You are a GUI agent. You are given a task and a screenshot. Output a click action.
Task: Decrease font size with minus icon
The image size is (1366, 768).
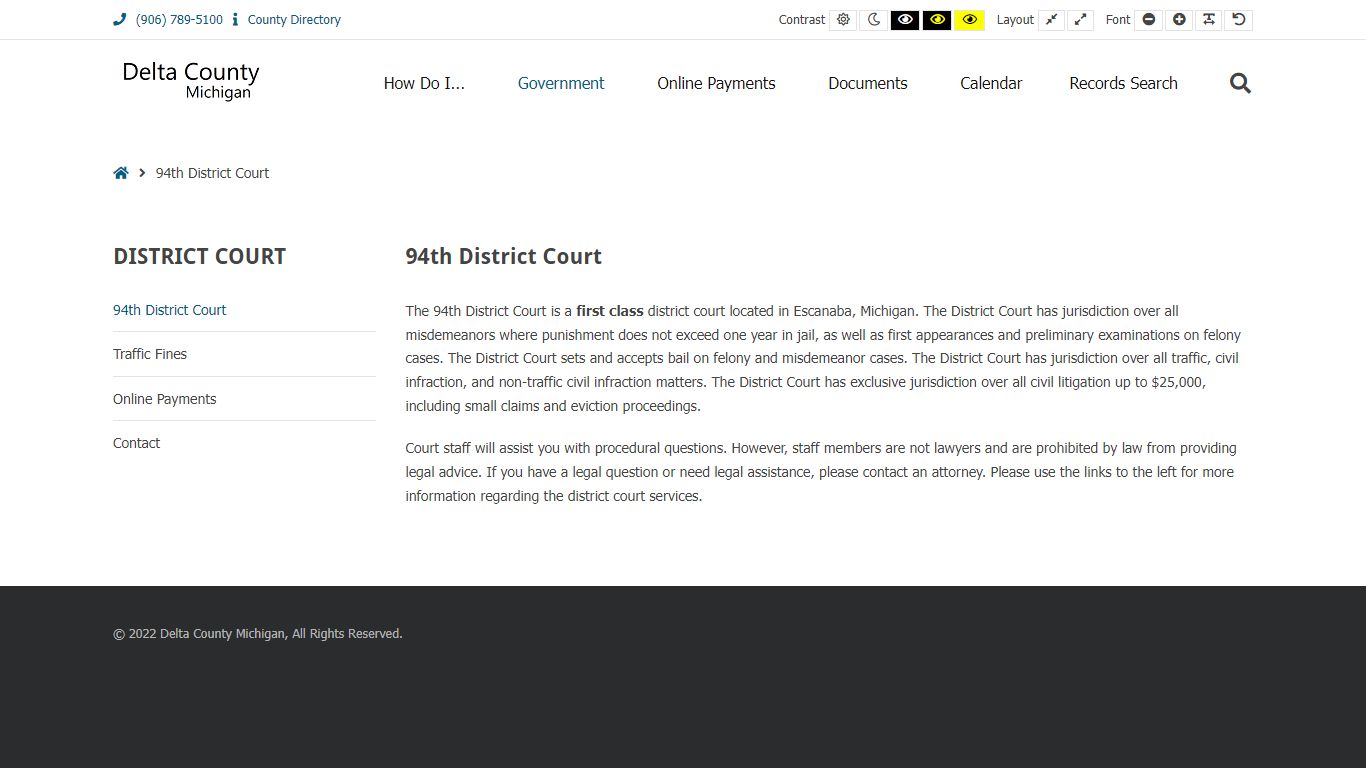1148,19
